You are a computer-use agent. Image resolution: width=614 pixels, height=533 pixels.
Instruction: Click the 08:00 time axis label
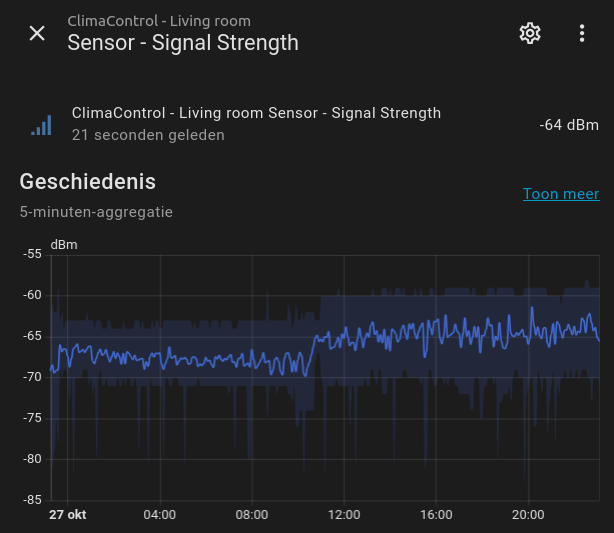(x=252, y=515)
